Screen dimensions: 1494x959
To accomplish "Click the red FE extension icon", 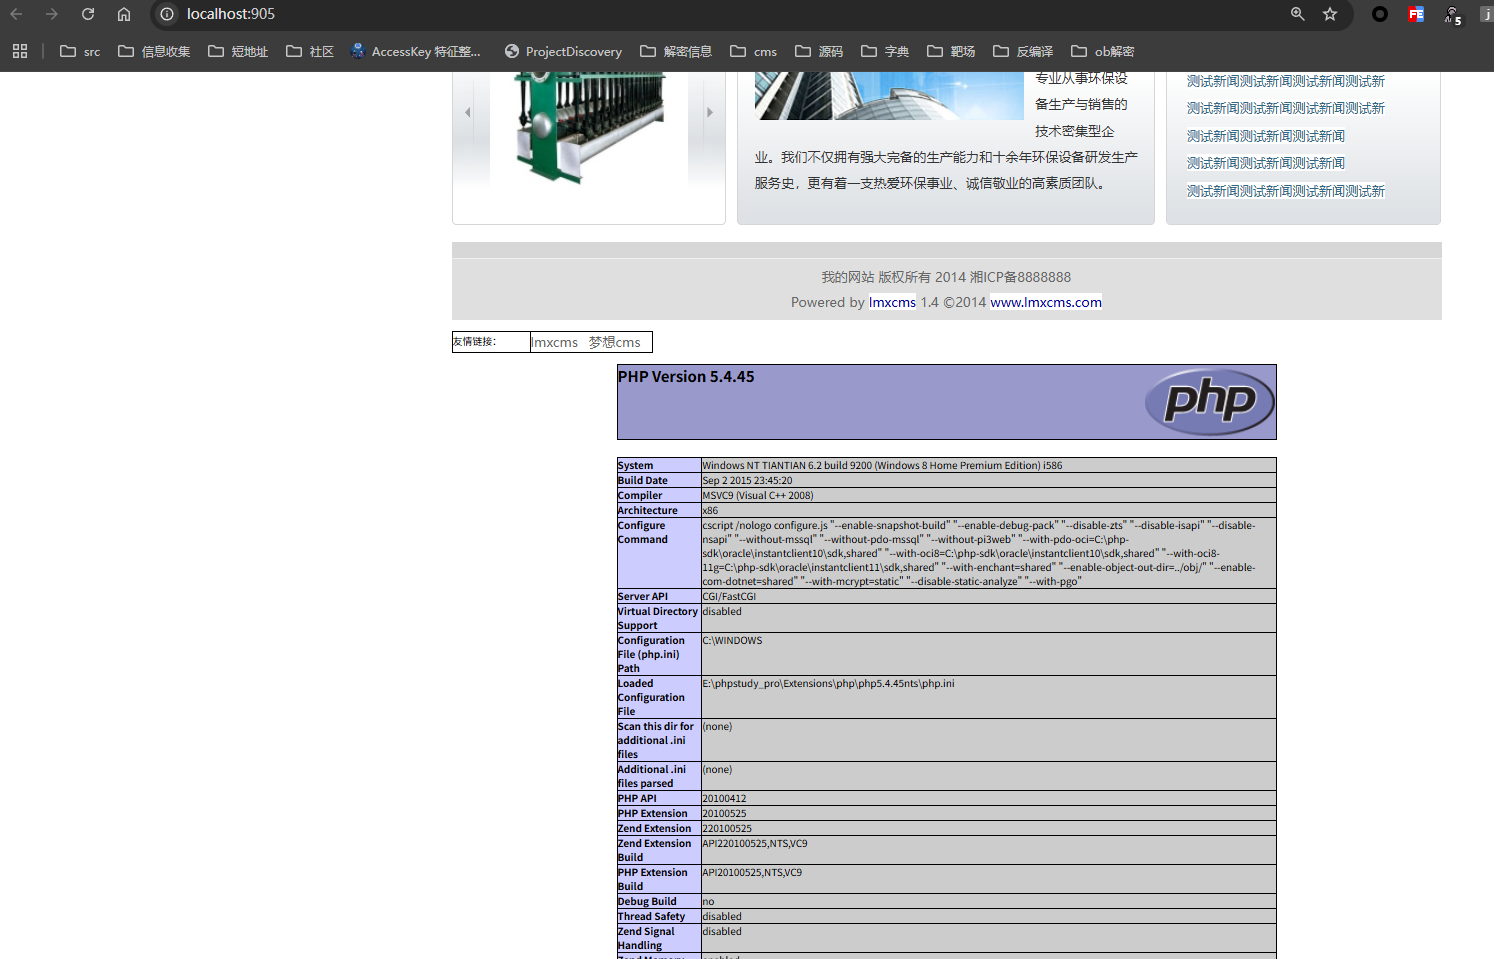I will click(1416, 14).
